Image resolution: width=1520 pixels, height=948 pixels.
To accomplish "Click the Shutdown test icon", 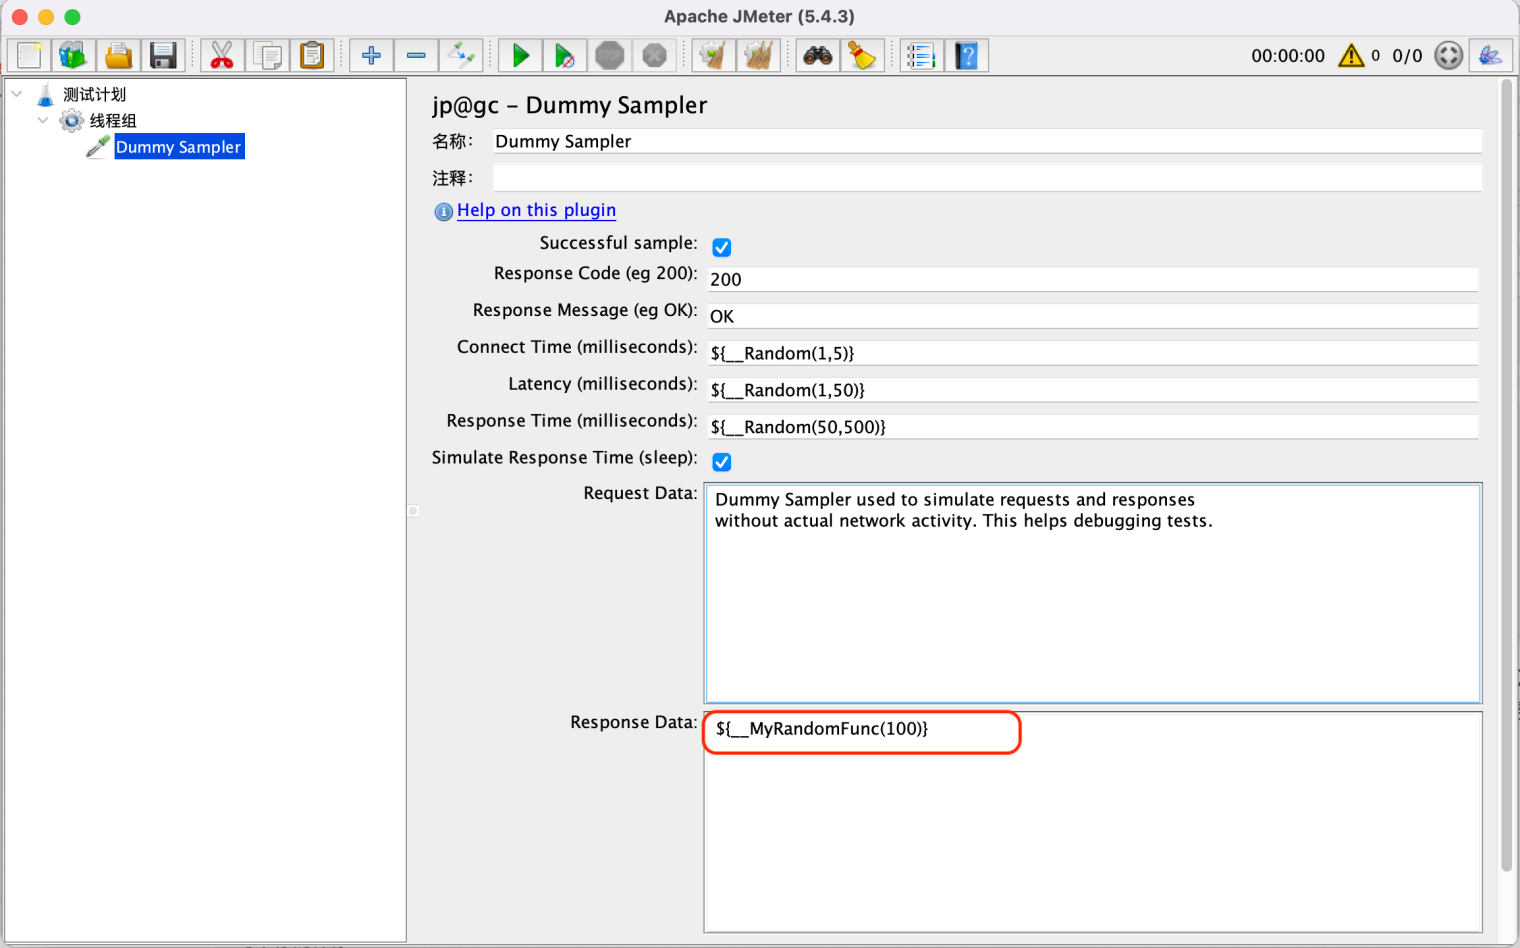I will [x=654, y=55].
